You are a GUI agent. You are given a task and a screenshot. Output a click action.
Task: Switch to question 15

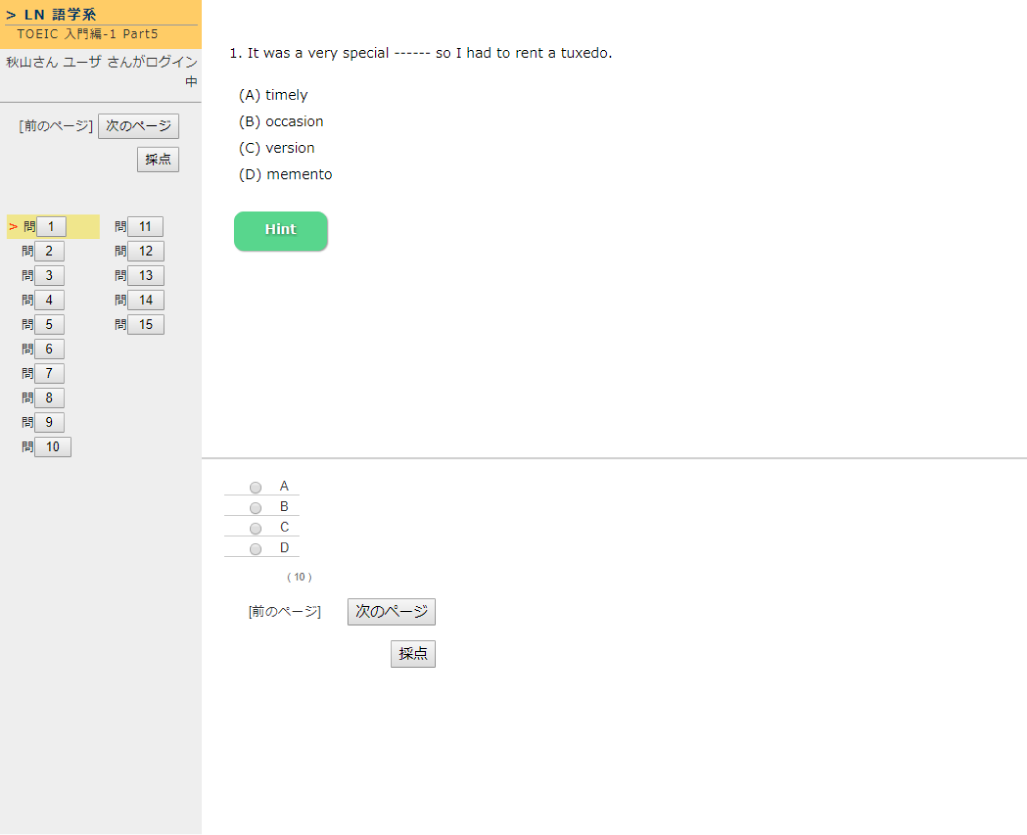(145, 325)
